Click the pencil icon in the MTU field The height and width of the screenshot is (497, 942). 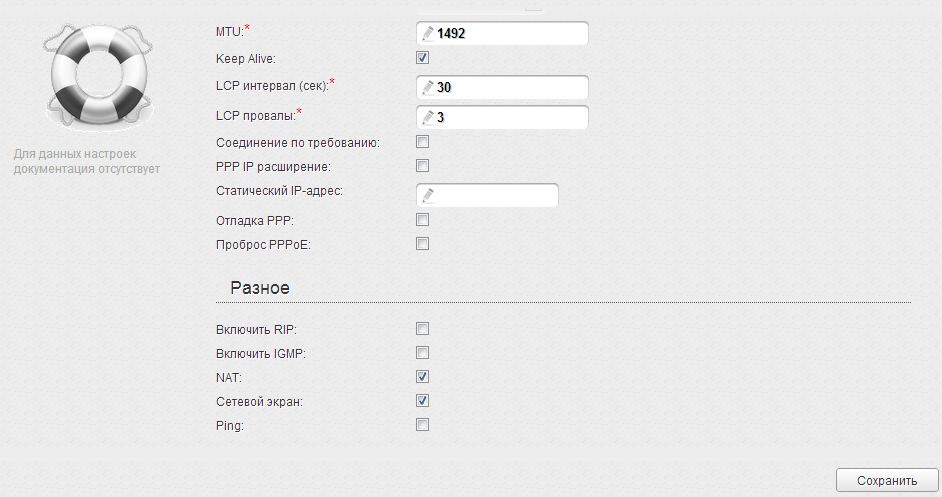click(x=428, y=33)
